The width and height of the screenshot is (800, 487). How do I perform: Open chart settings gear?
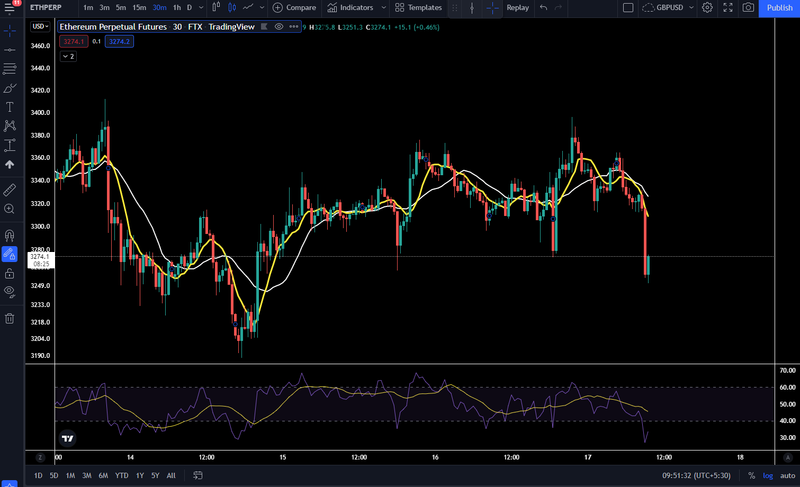(x=707, y=8)
